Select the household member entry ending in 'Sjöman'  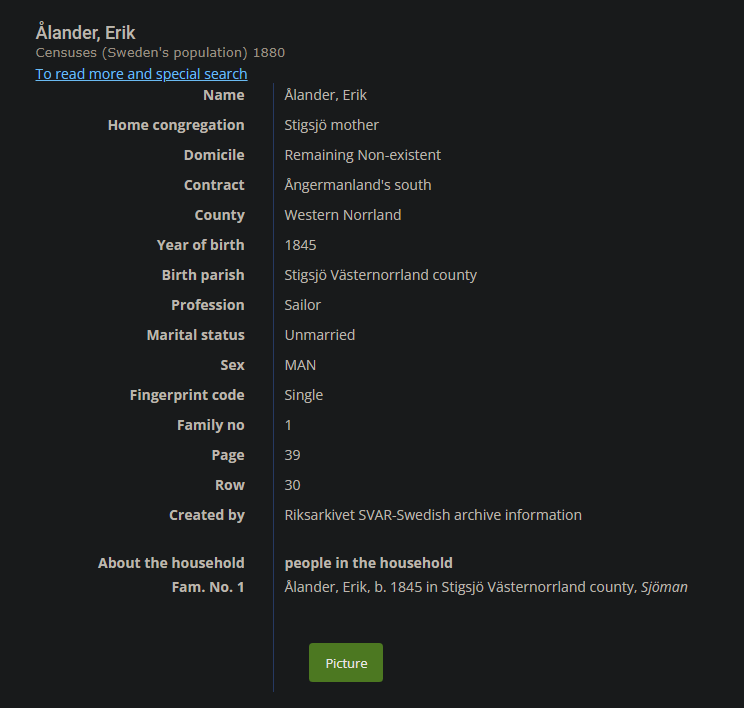pyautogui.click(x=486, y=587)
